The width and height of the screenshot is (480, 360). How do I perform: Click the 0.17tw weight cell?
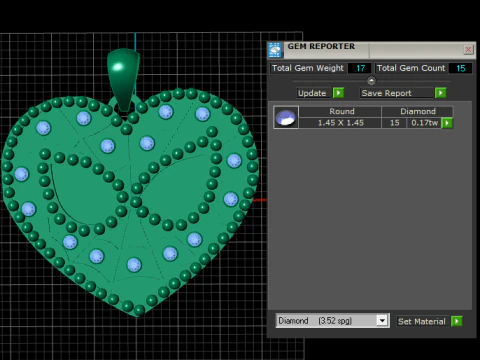tap(424, 123)
